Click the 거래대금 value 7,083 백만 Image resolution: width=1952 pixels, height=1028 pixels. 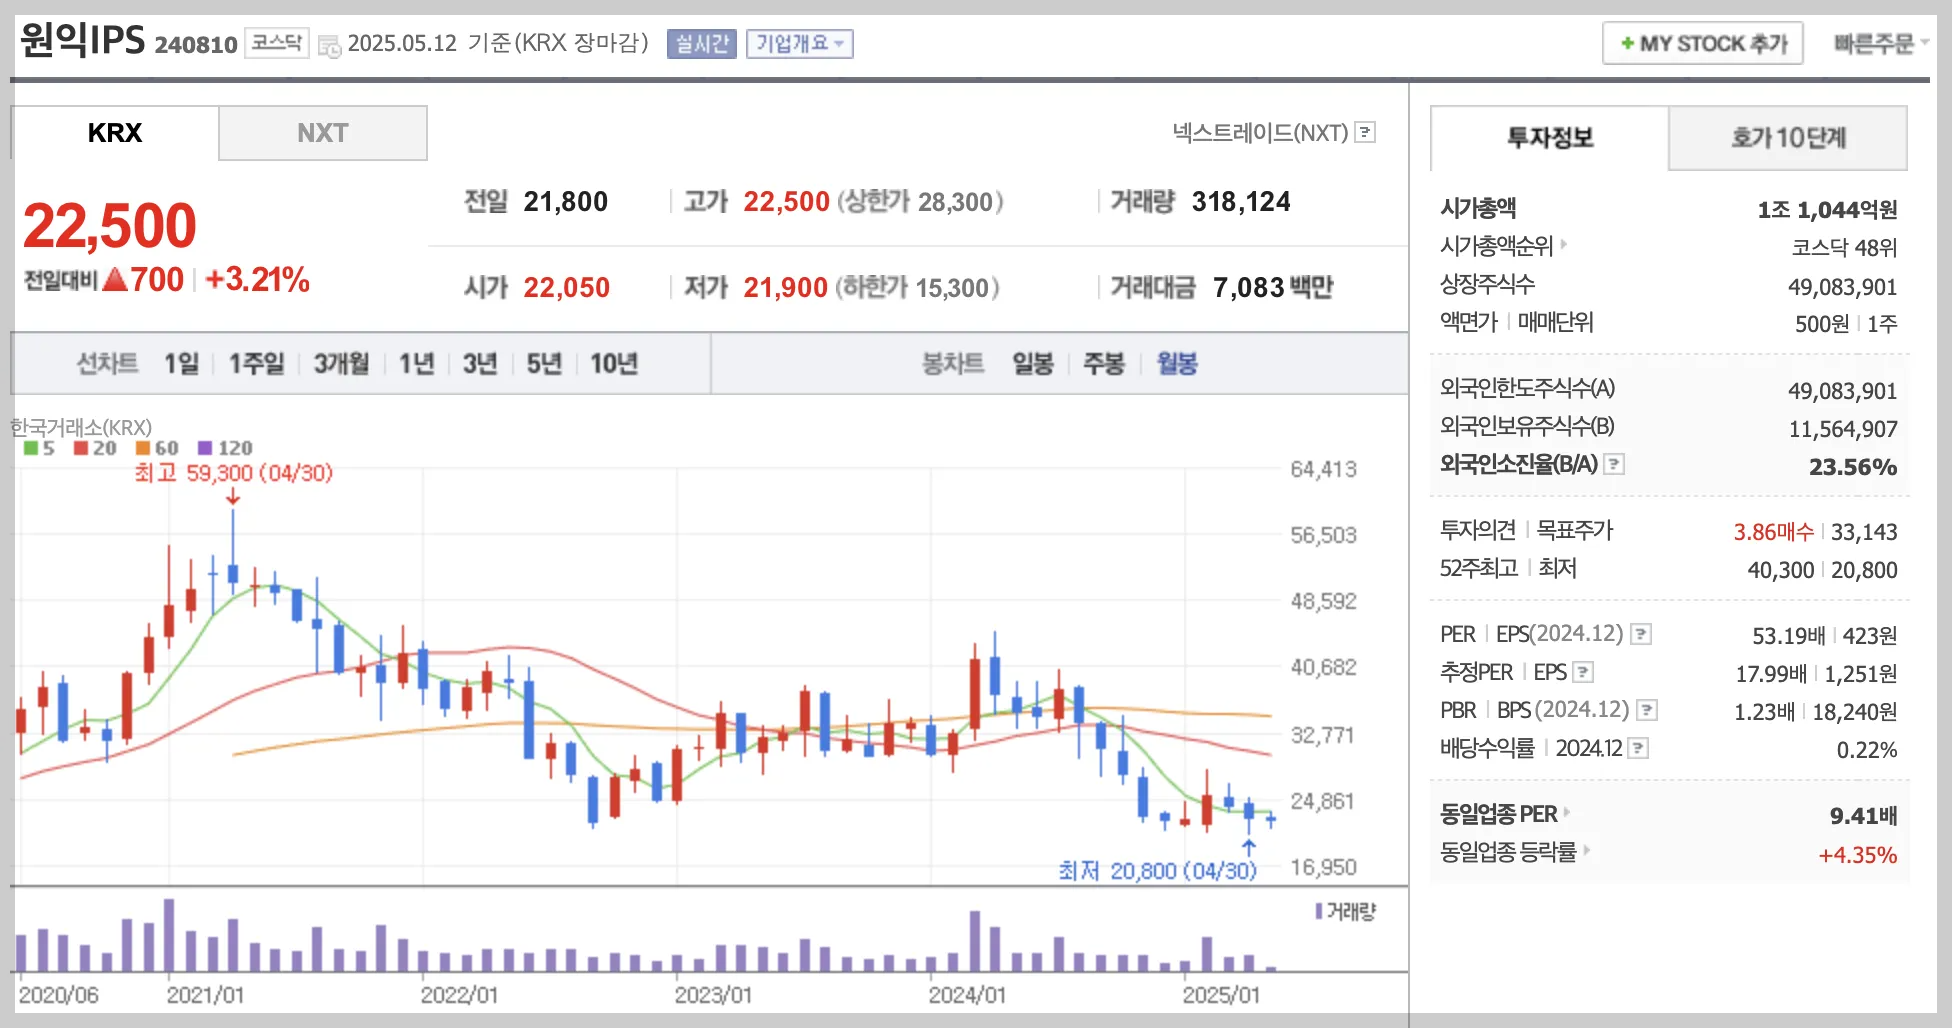pyautogui.click(x=1273, y=288)
